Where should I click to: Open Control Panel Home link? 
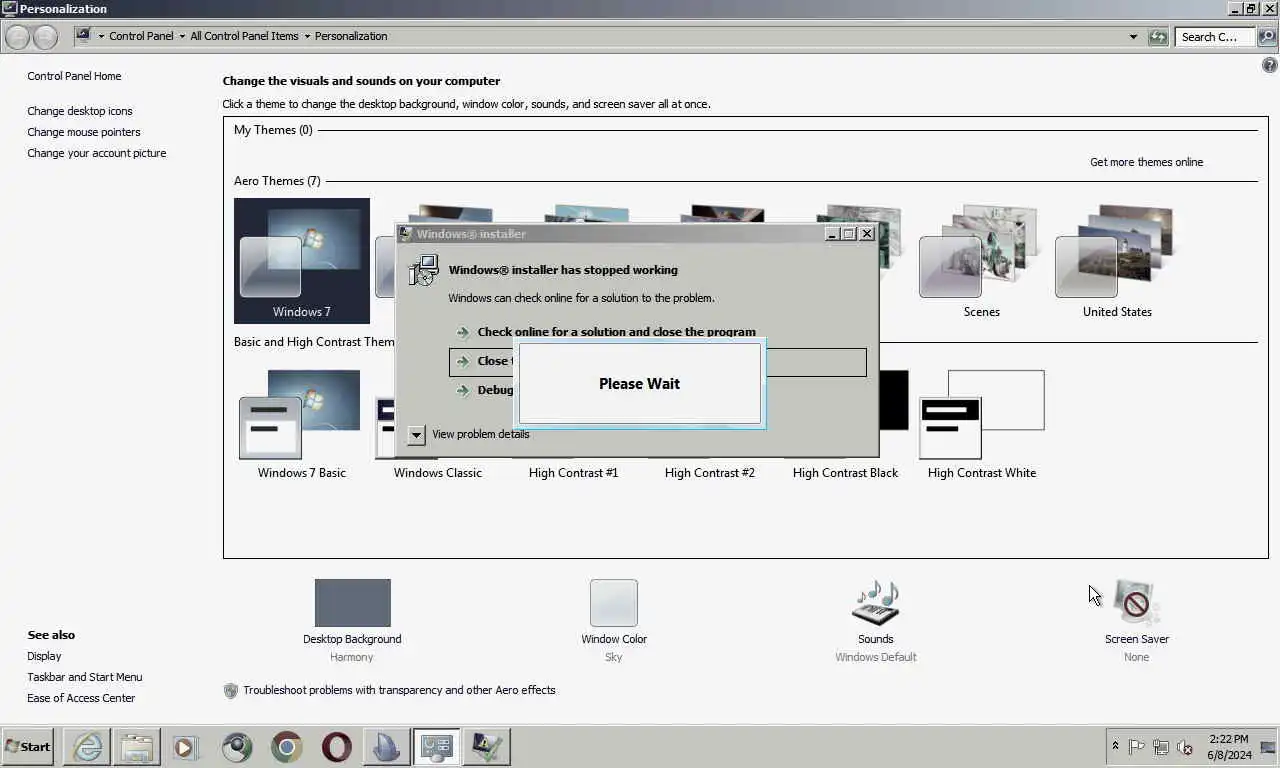74,76
